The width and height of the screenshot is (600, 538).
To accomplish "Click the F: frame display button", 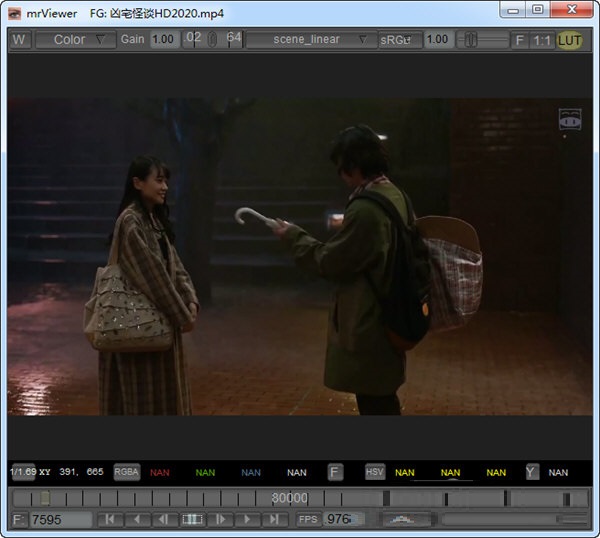I will [18, 520].
